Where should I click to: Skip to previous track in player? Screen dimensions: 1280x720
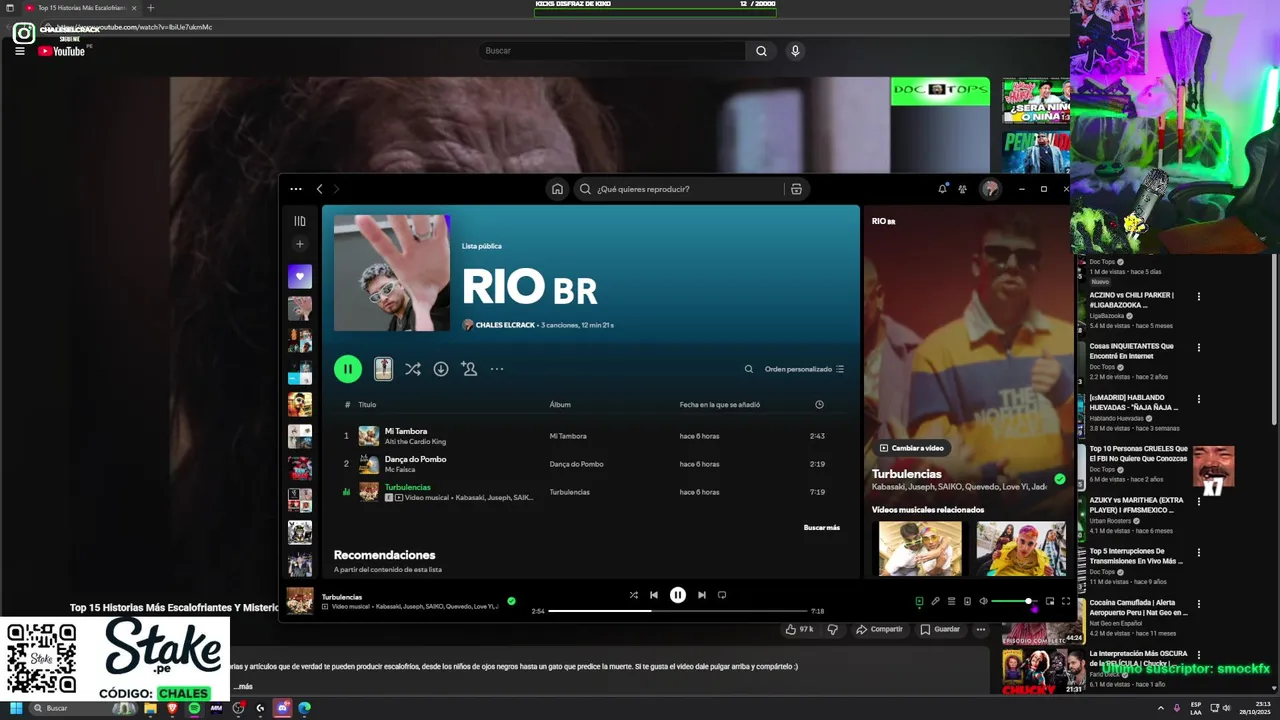[x=654, y=595]
